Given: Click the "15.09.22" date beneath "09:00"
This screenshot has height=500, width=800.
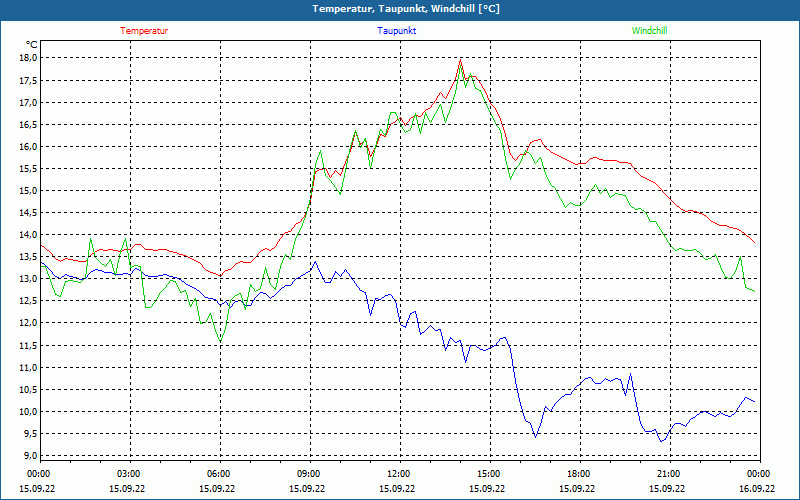Looking at the screenshot, I should click(307, 488).
